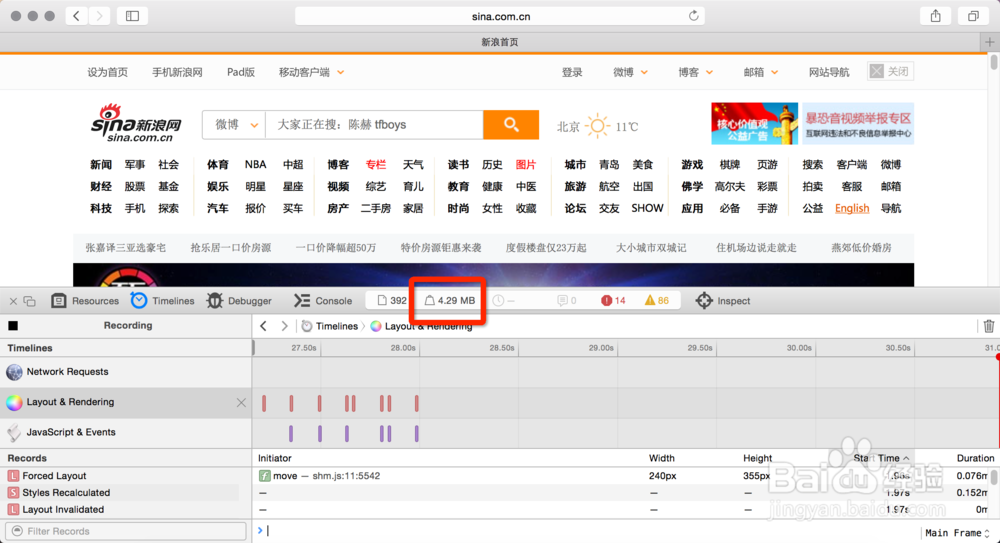This screenshot has width=1000, height=543.
Task: Open the Main Frame context dropdown
Action: coord(957,533)
